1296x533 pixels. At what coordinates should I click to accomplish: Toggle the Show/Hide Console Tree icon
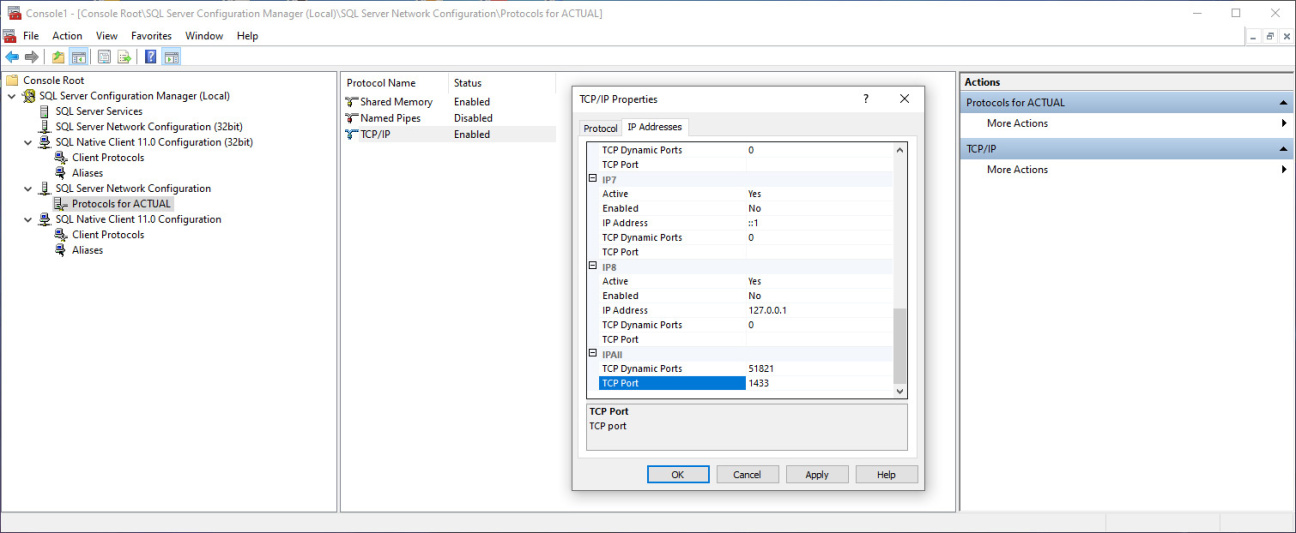coord(78,57)
